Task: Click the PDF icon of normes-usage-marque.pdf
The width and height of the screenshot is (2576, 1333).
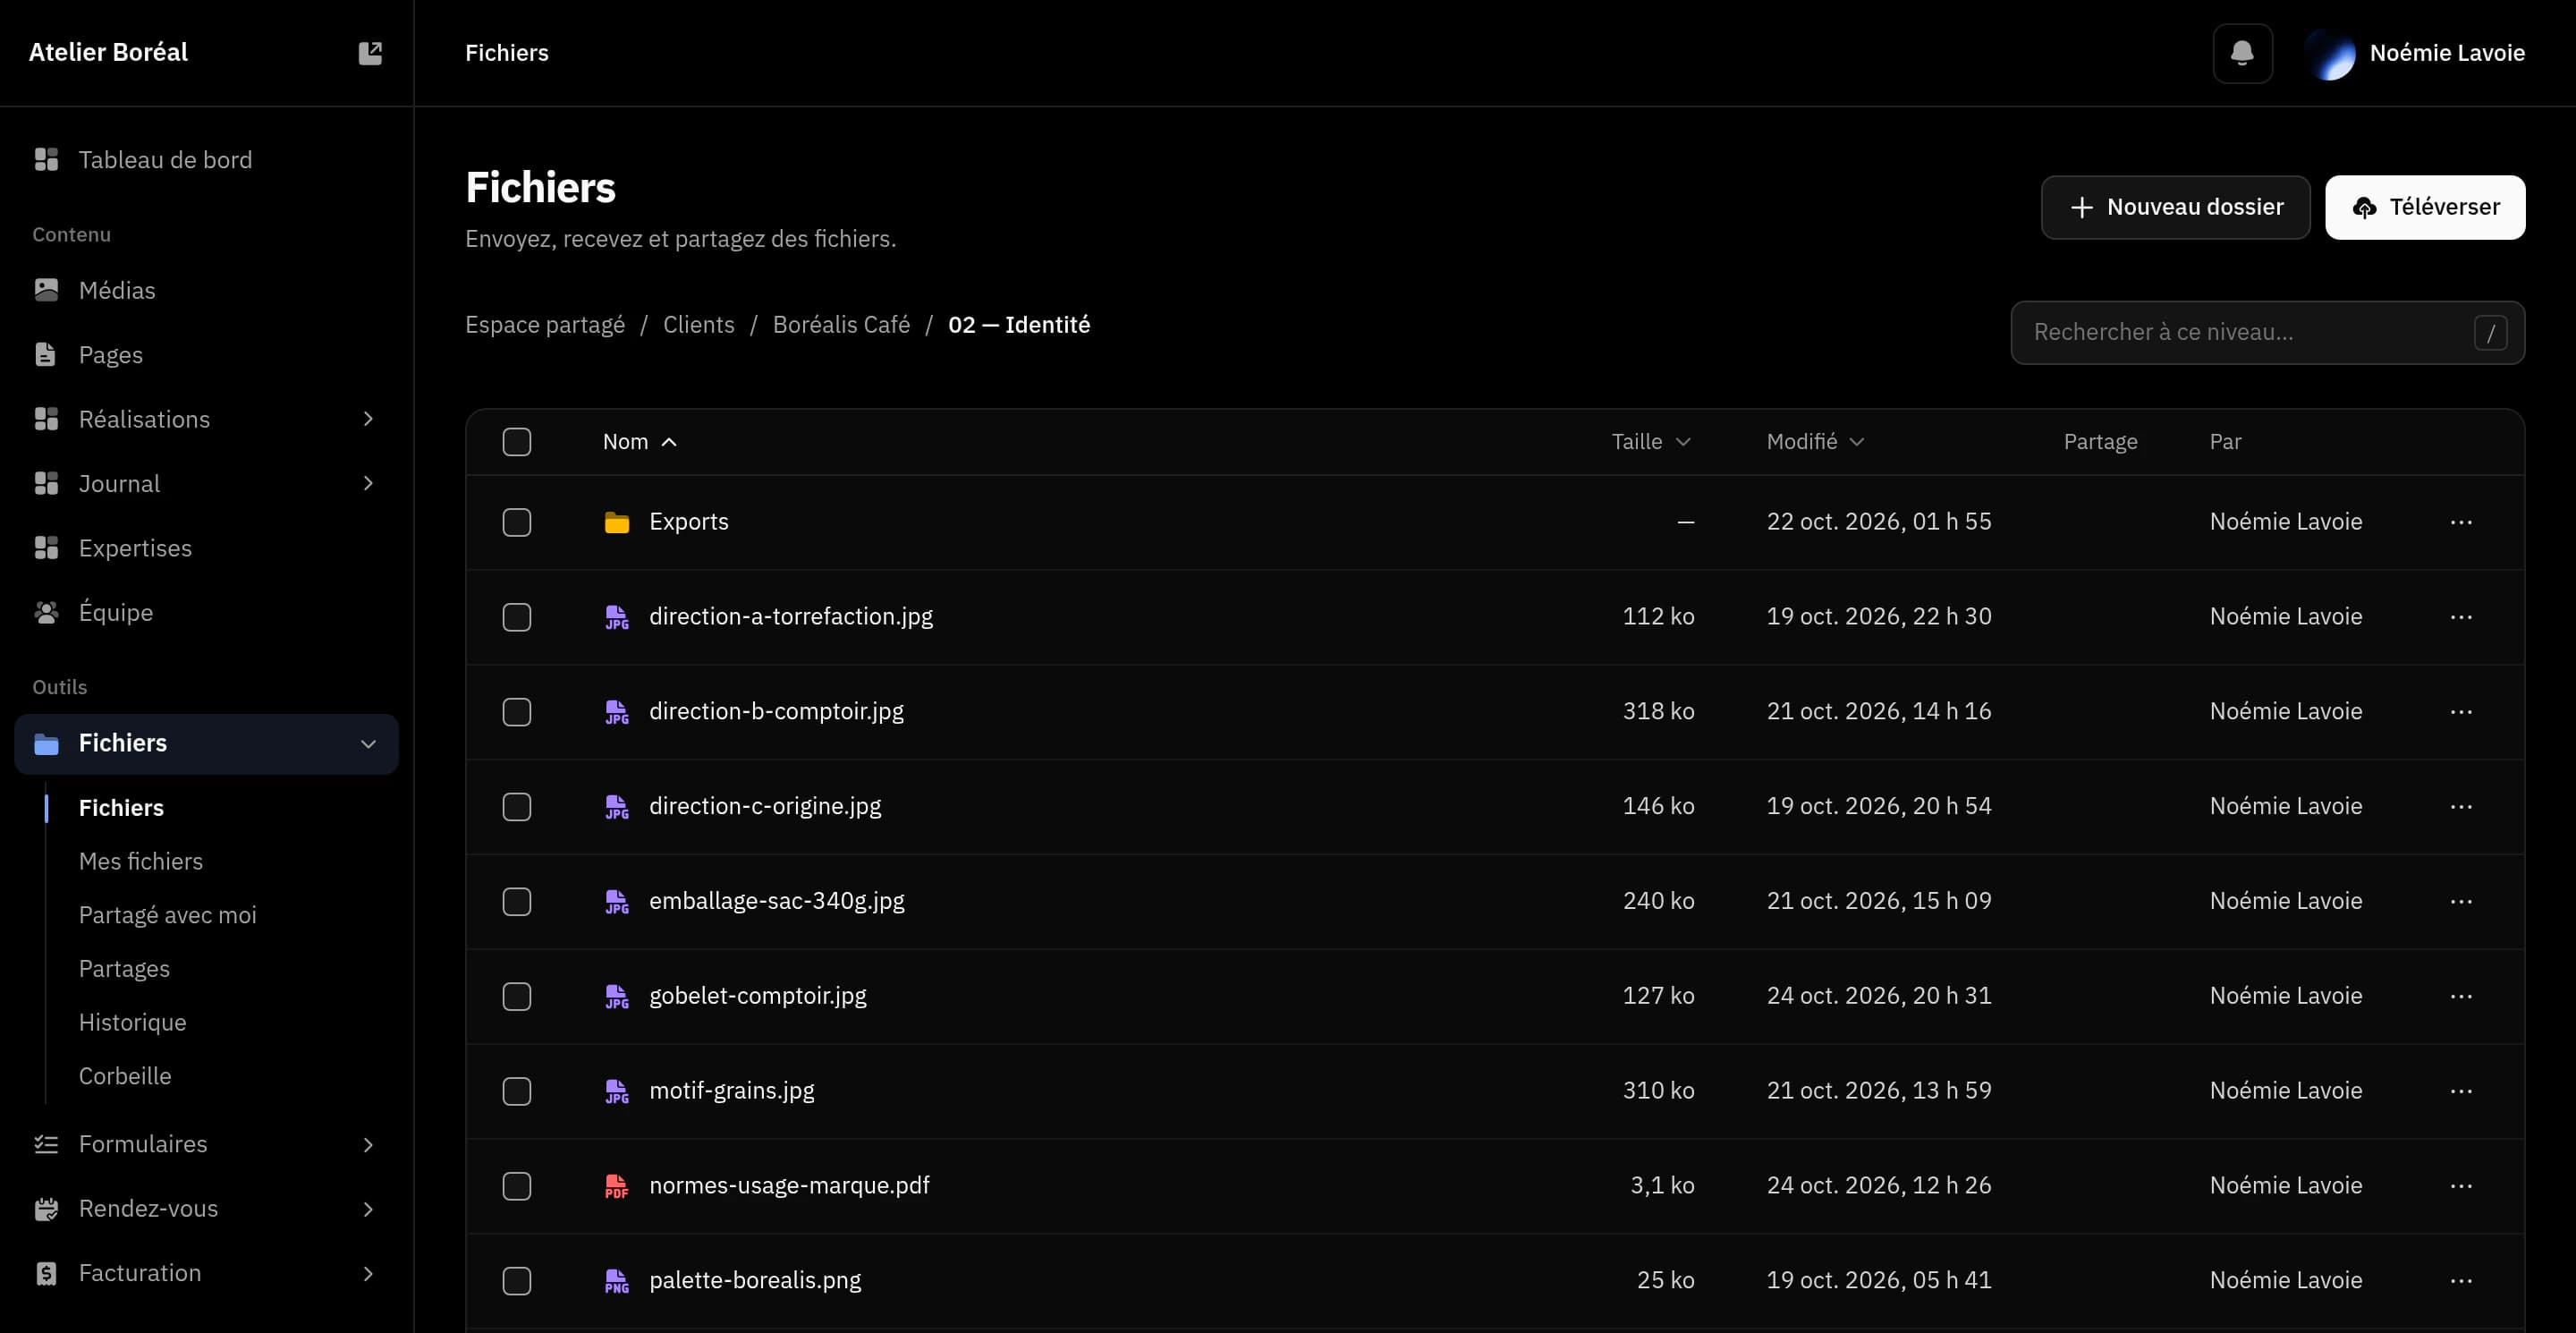Action: pyautogui.click(x=617, y=1186)
